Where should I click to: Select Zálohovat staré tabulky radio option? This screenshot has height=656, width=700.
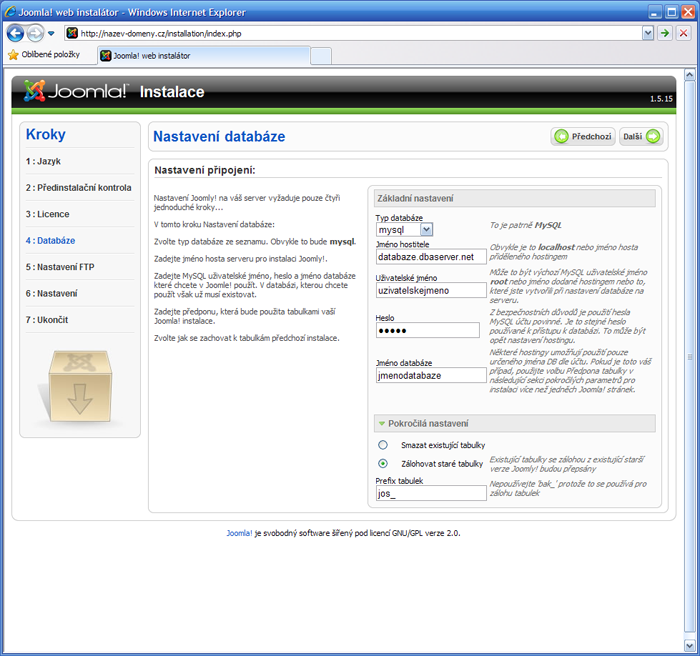pos(383,464)
